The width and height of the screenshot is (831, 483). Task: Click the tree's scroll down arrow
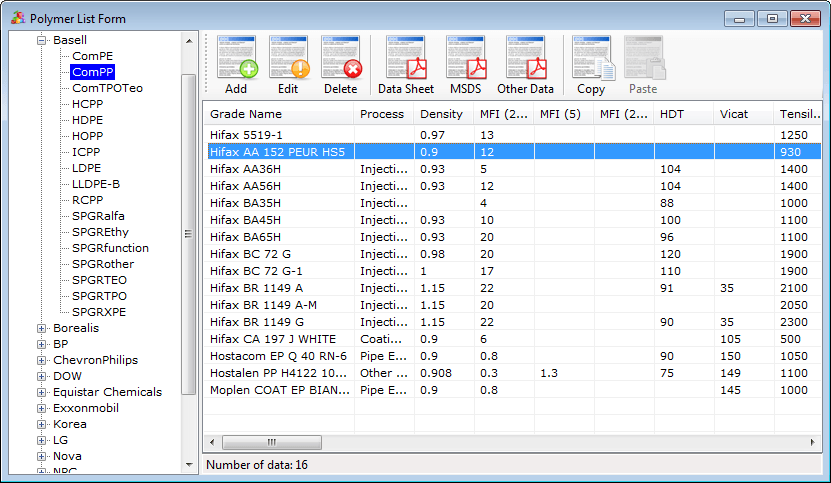click(x=189, y=465)
